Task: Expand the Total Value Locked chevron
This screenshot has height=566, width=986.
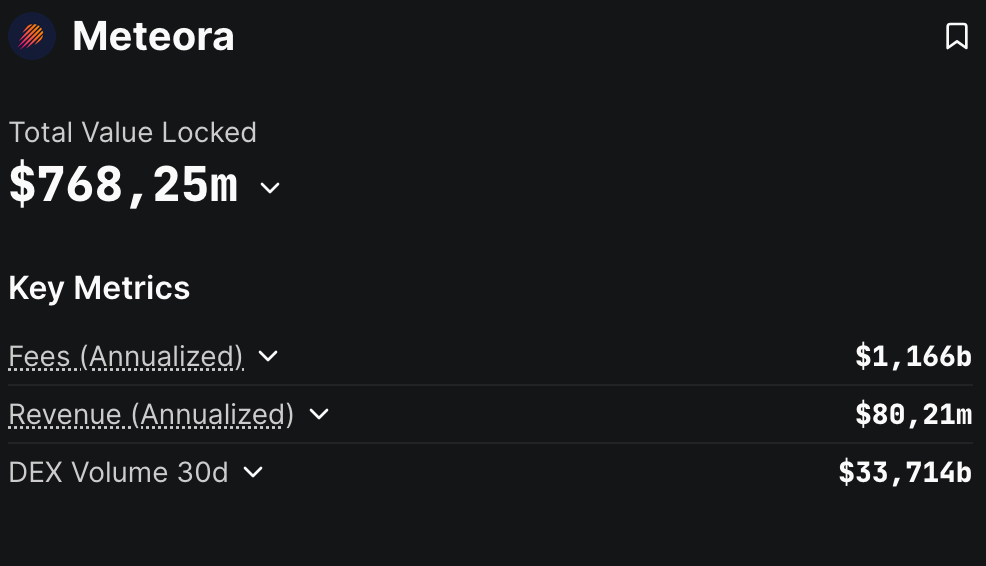Action: pyautogui.click(x=270, y=187)
